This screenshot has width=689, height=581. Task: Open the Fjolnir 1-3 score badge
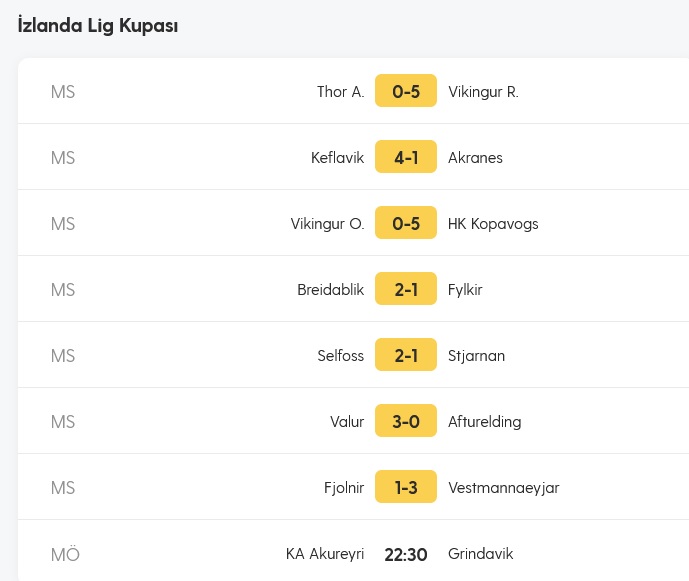click(406, 487)
